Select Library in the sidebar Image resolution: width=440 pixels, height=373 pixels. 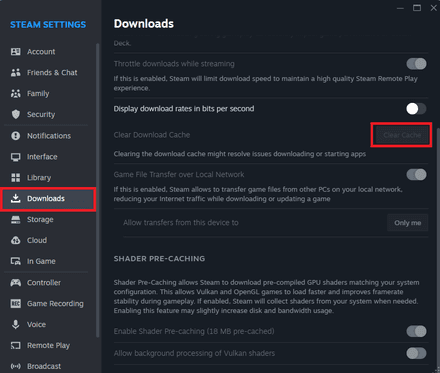[49, 178]
